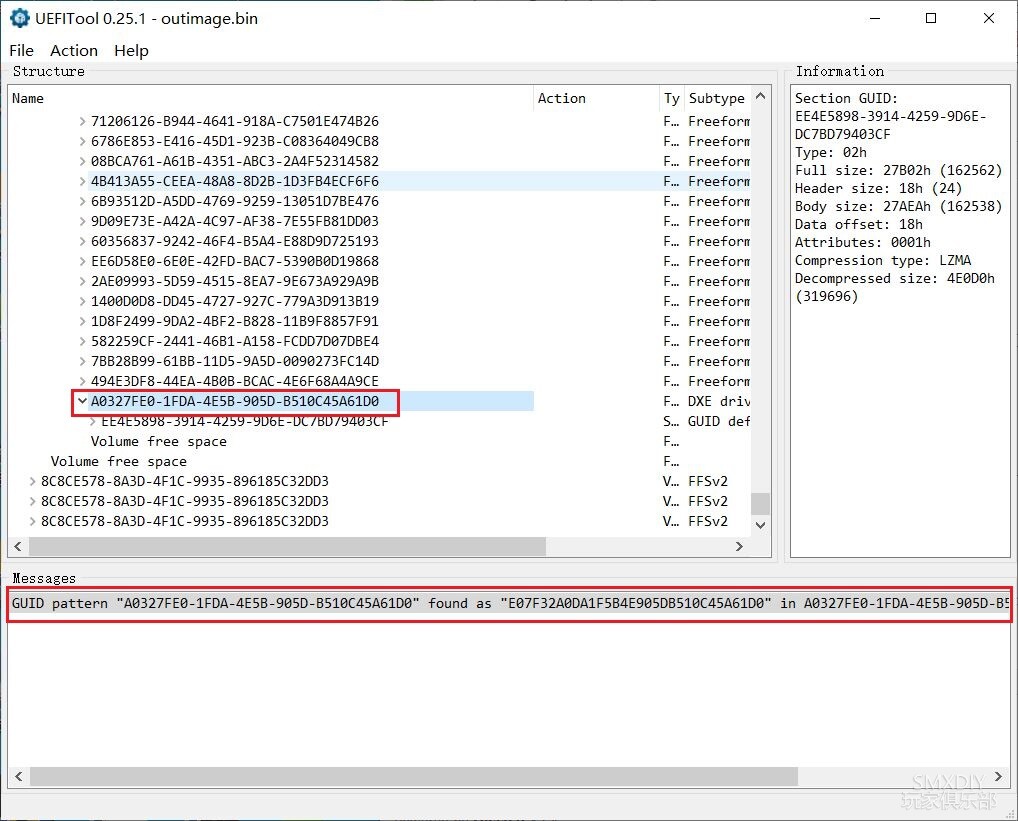The height and width of the screenshot is (821, 1018).
Task: Click the structure tree scroll down arrow
Action: pyautogui.click(x=761, y=525)
